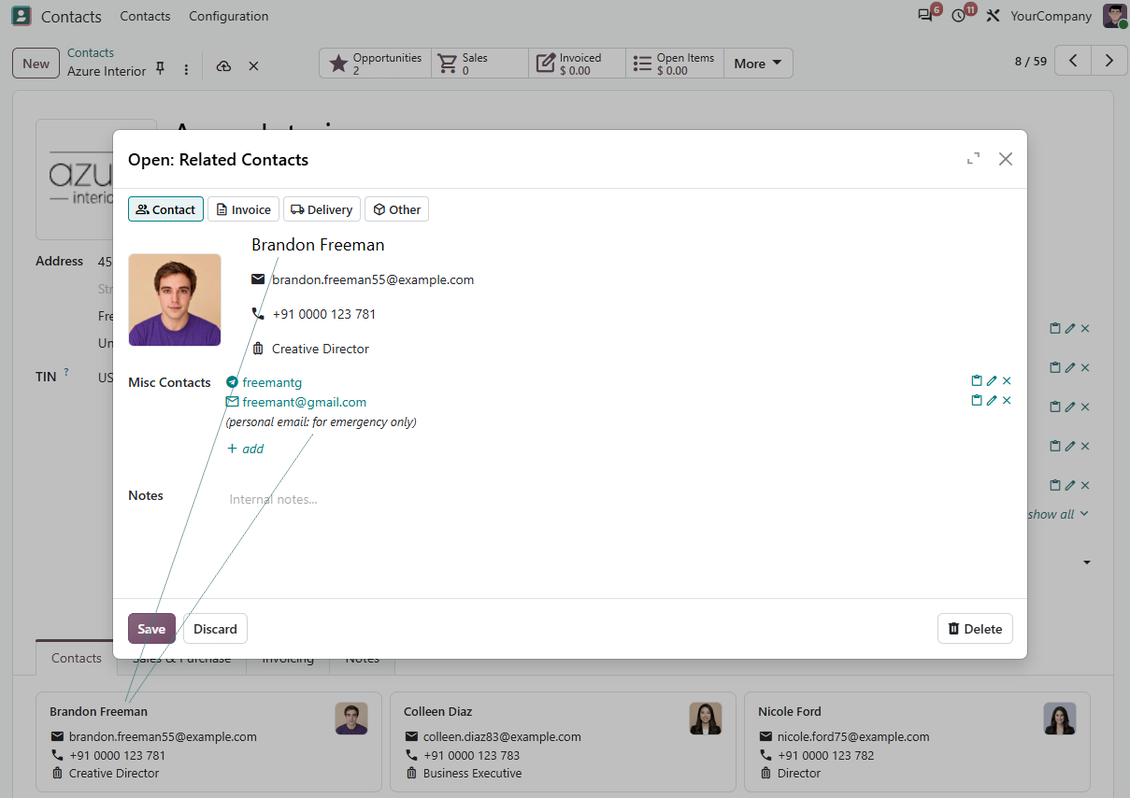1130x798 pixels.
Task: Click the New button
Action: coord(36,63)
